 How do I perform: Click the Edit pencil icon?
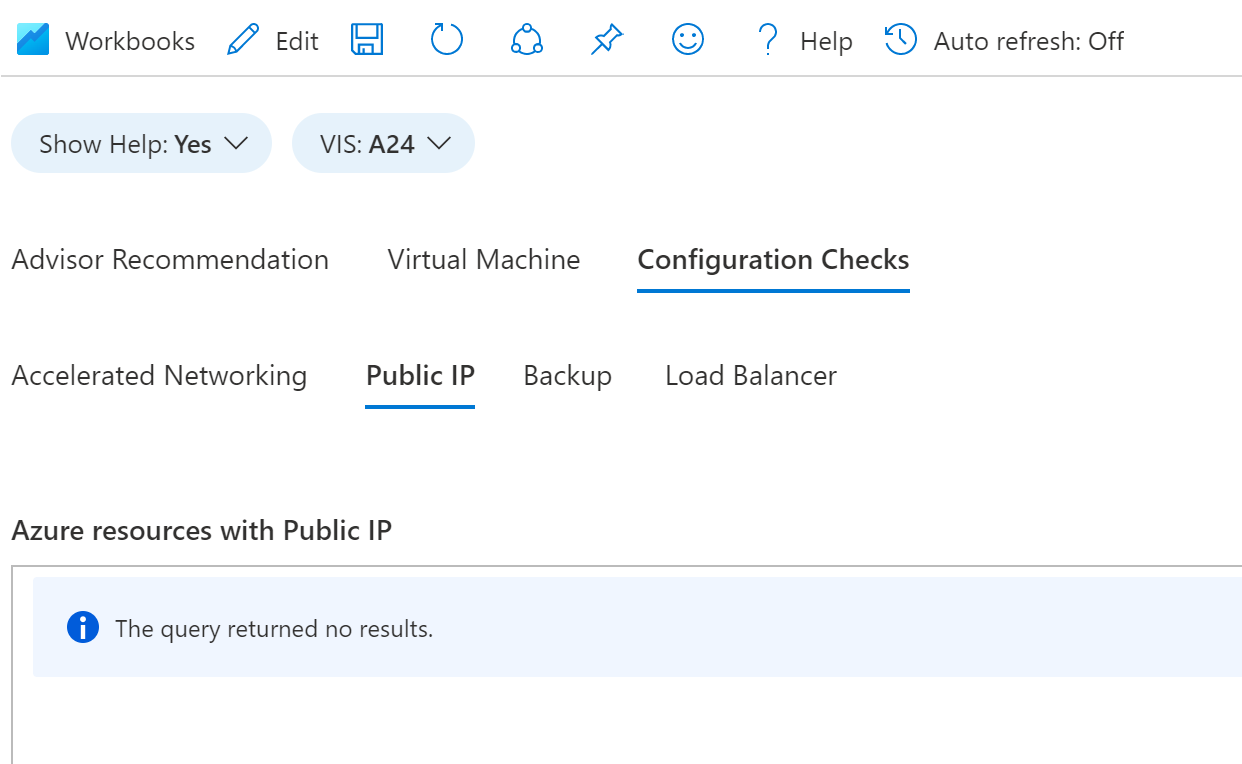(x=243, y=41)
